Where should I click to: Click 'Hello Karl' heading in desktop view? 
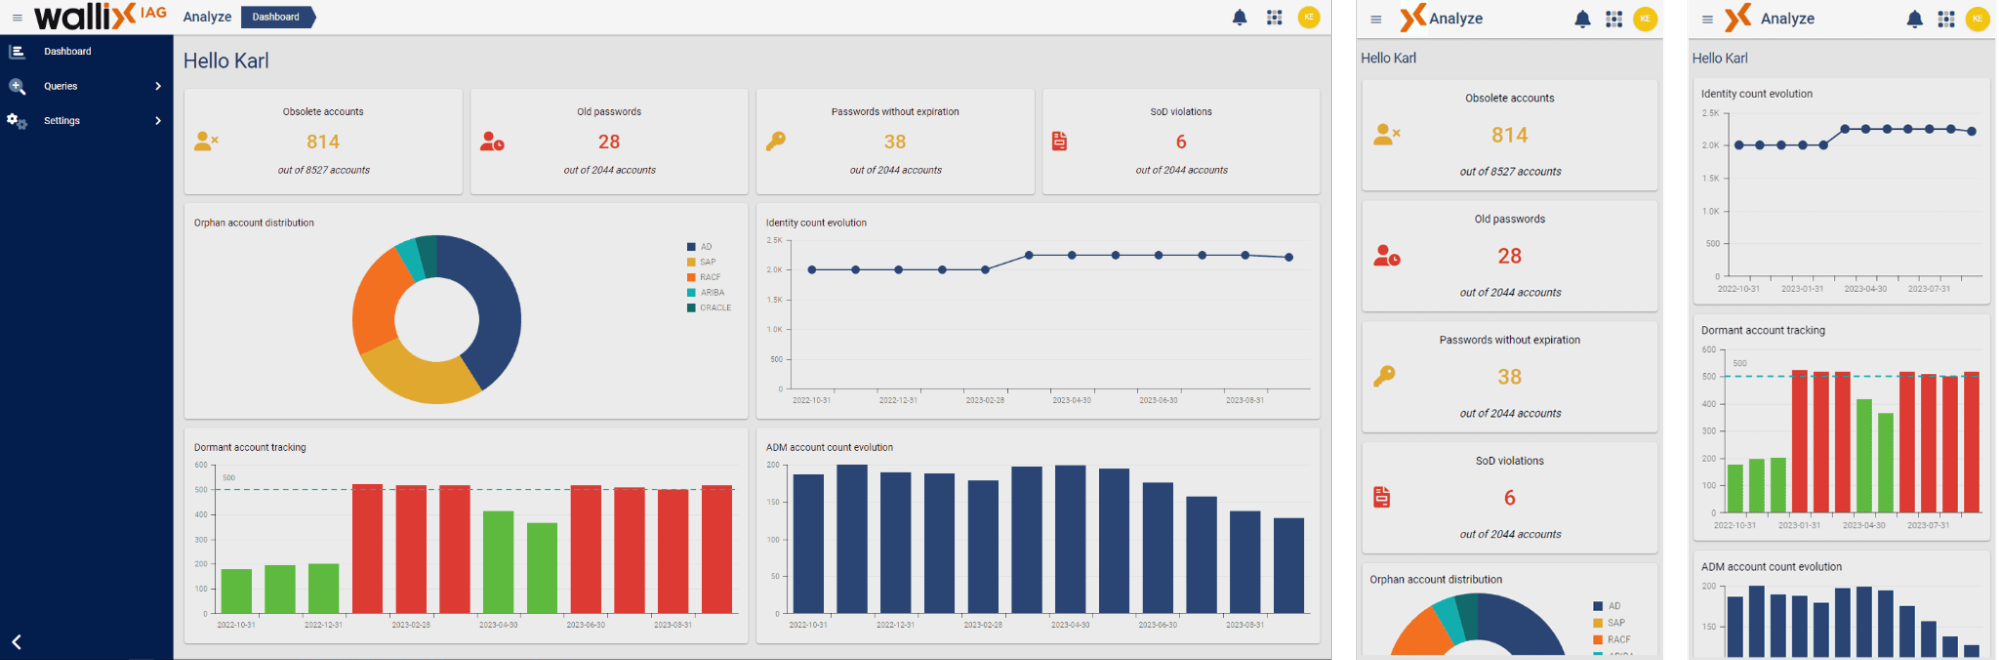point(226,61)
